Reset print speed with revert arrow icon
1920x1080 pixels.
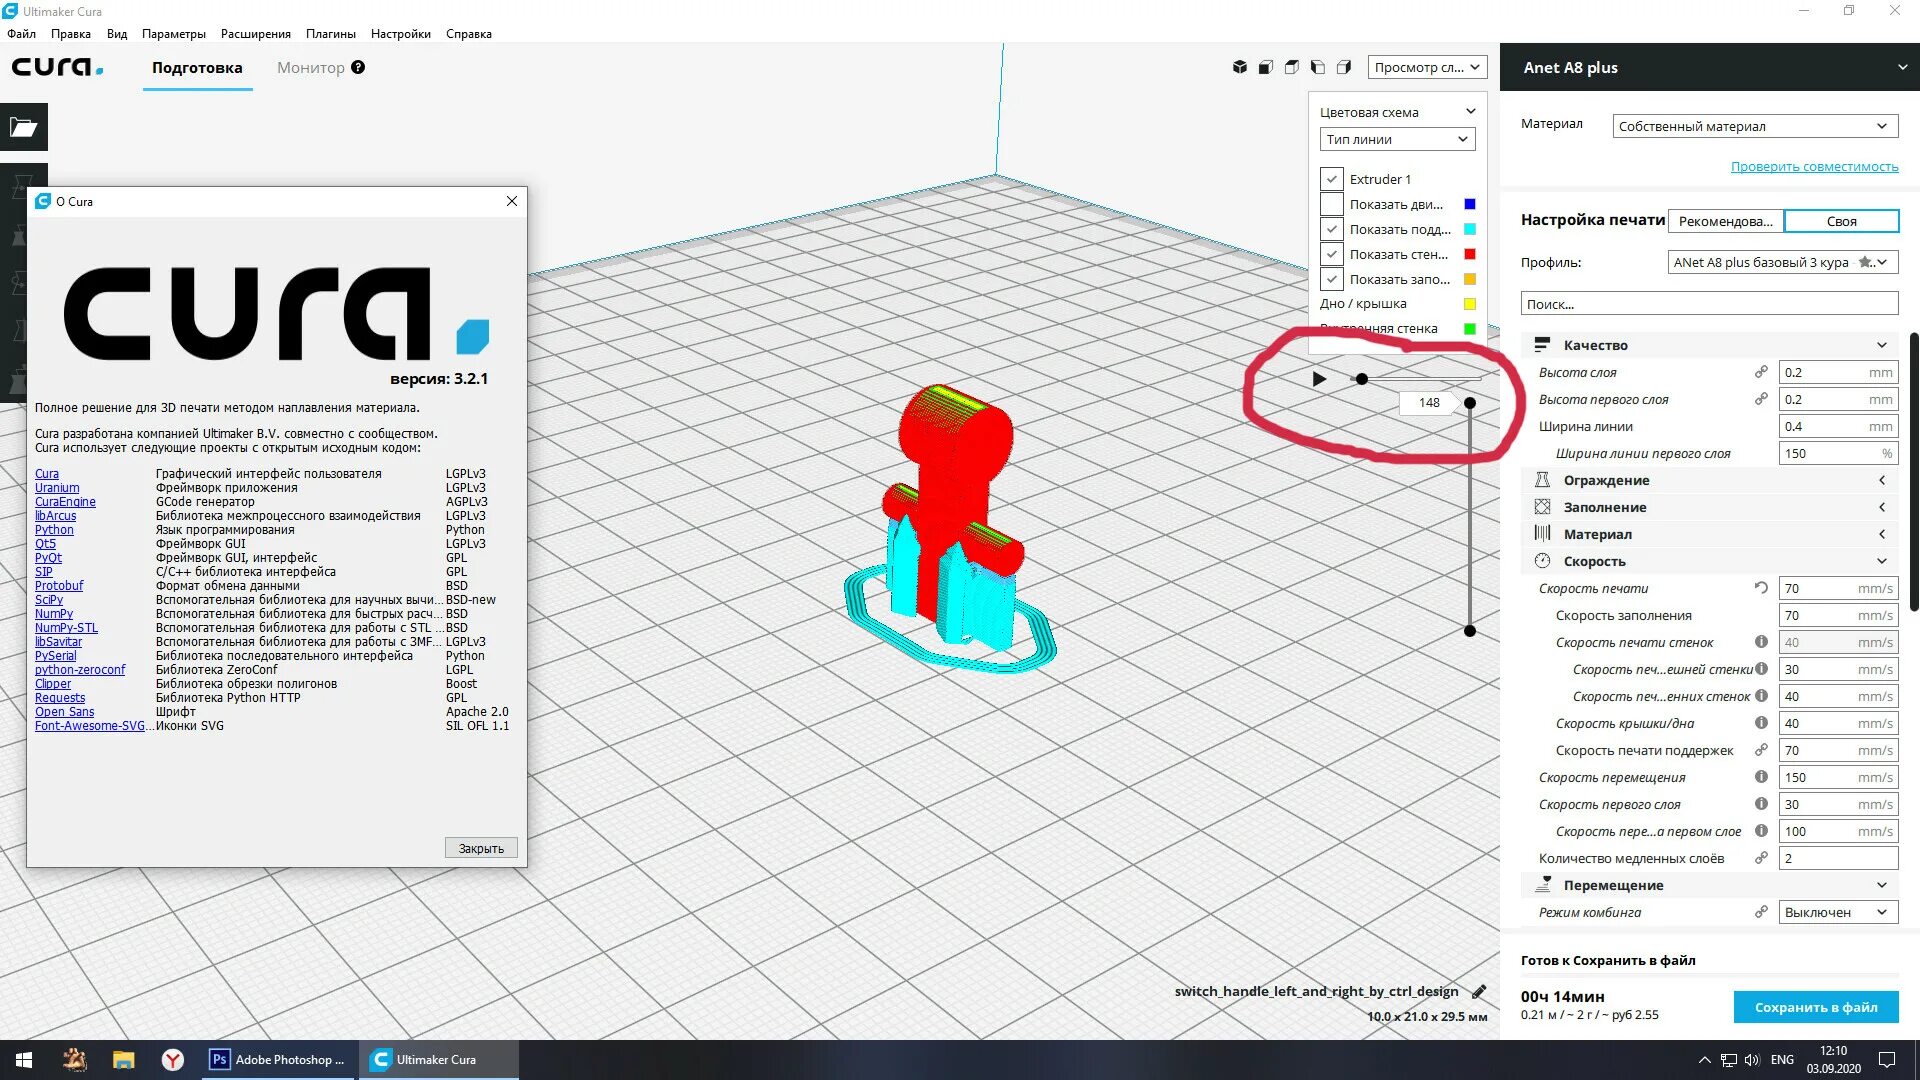point(1761,588)
